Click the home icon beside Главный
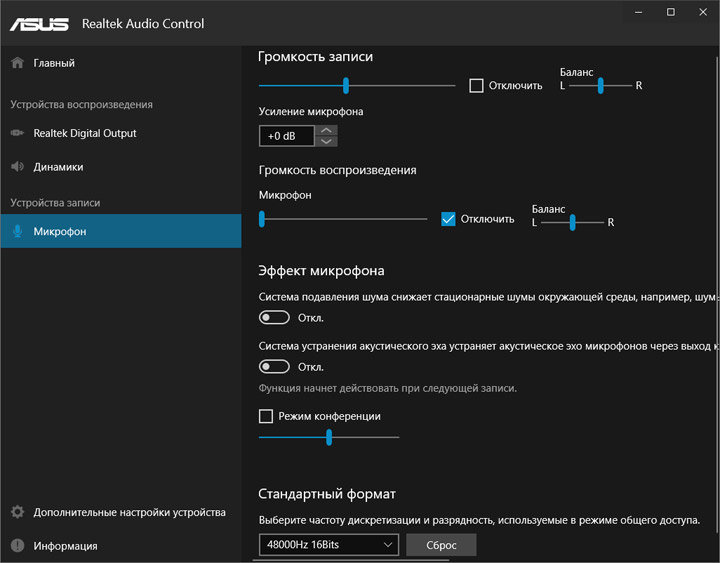 click(17, 63)
